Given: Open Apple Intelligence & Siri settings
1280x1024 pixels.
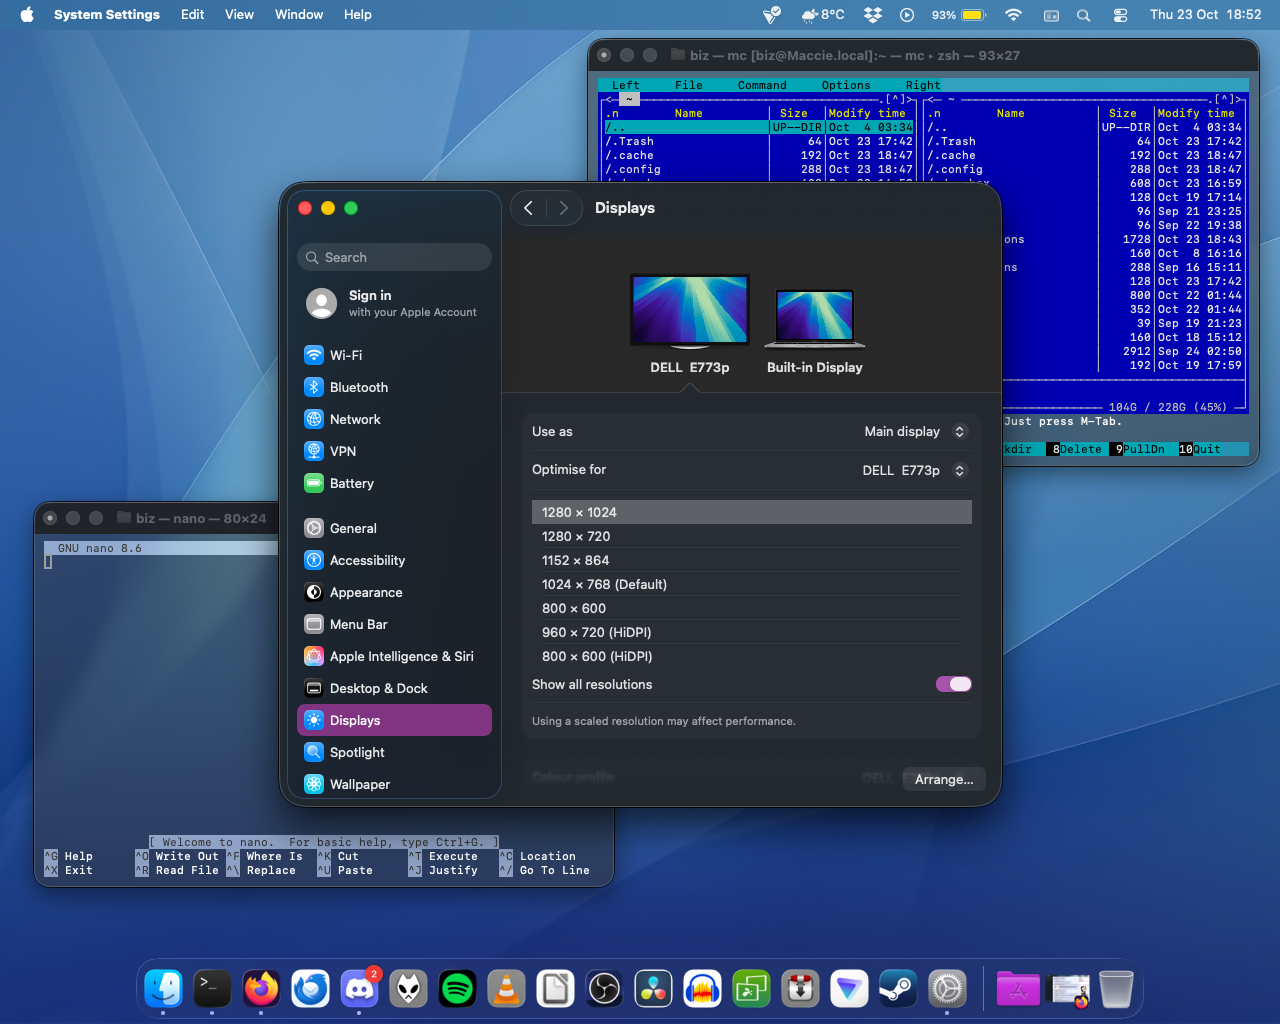Looking at the screenshot, I should (x=401, y=656).
